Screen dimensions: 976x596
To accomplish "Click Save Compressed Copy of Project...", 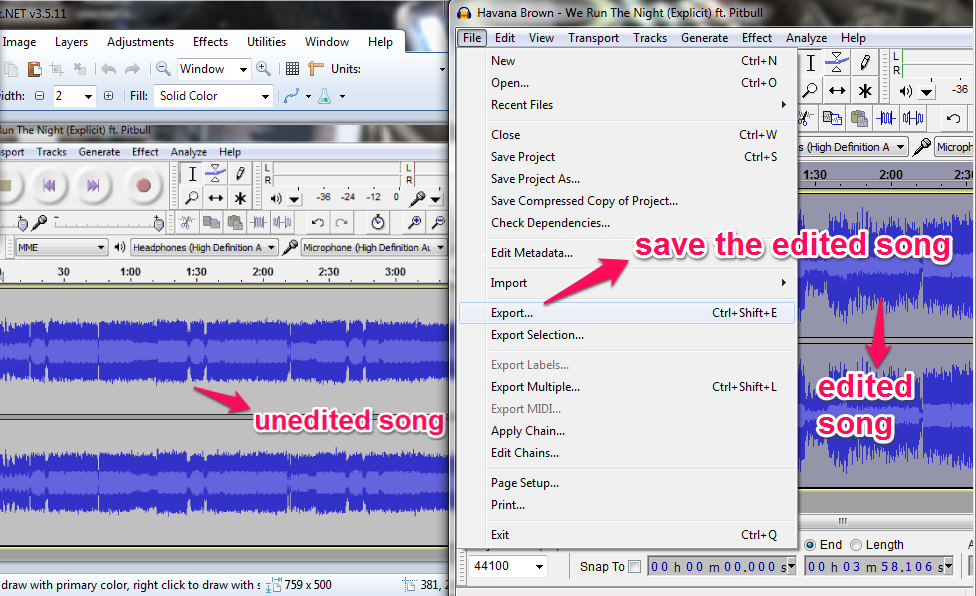I will [x=627, y=201].
